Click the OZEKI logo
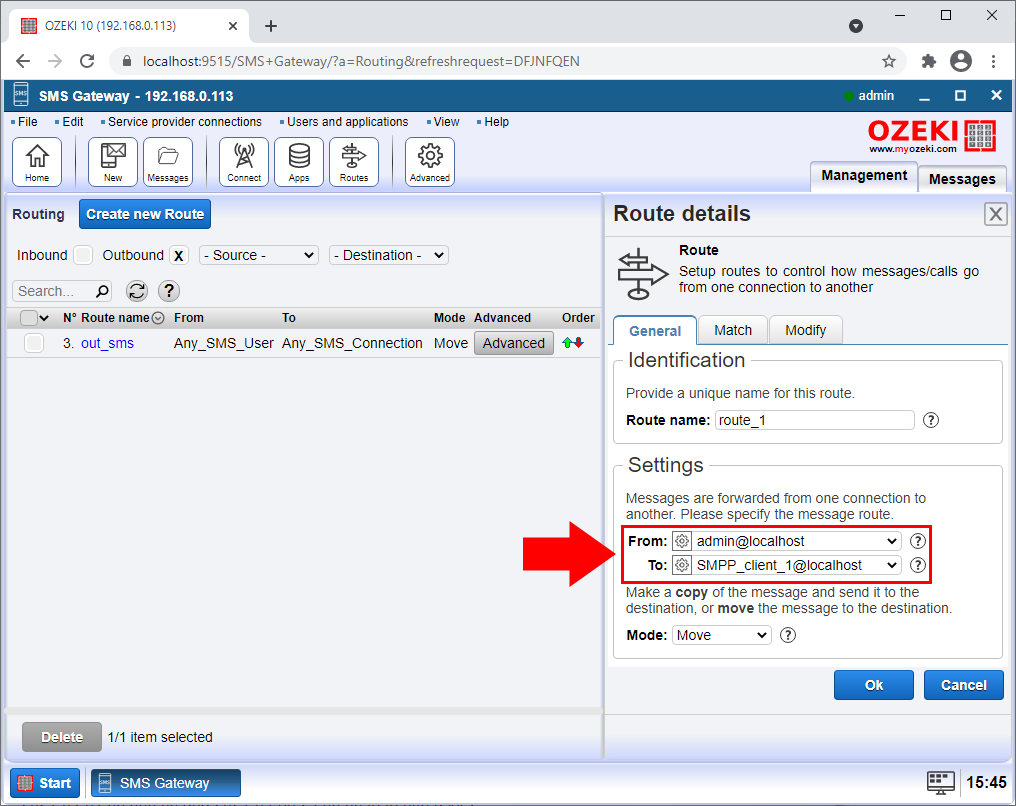This screenshot has height=806, width=1016. [x=932, y=135]
